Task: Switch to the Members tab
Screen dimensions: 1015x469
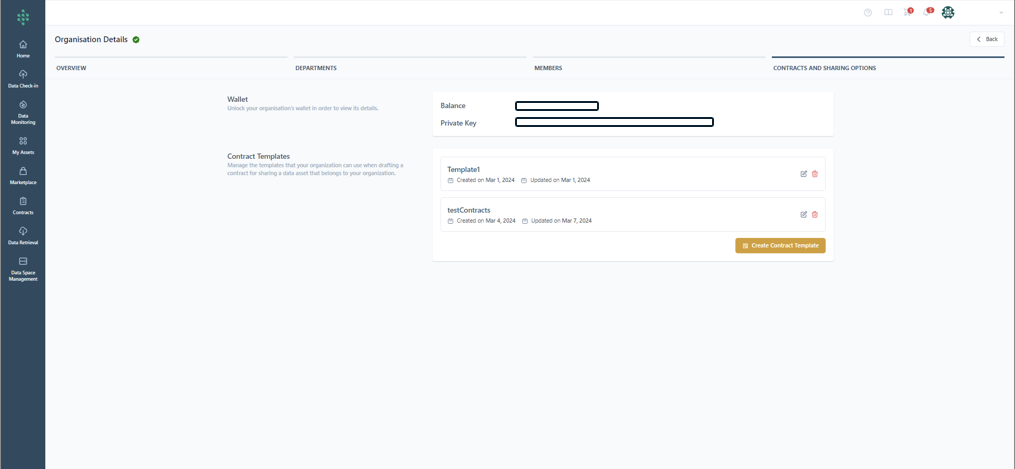Action: [548, 68]
